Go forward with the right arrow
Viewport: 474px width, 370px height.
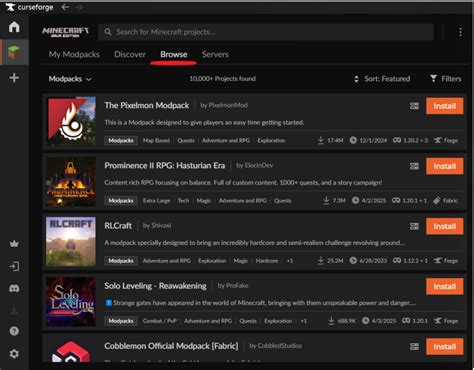[x=79, y=7]
